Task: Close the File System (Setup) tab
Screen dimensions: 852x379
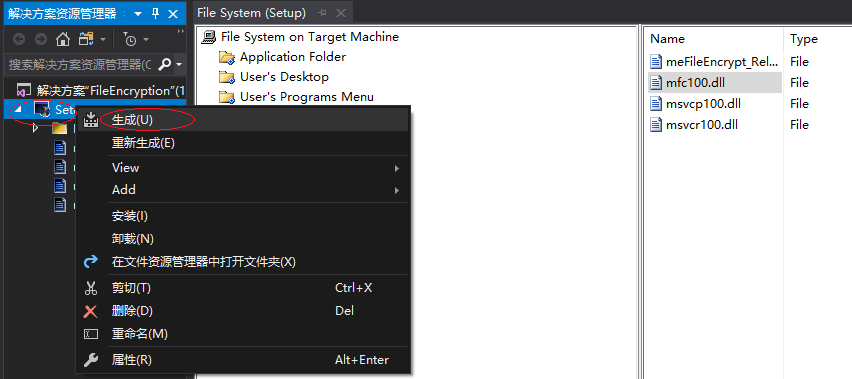Action: (x=341, y=13)
